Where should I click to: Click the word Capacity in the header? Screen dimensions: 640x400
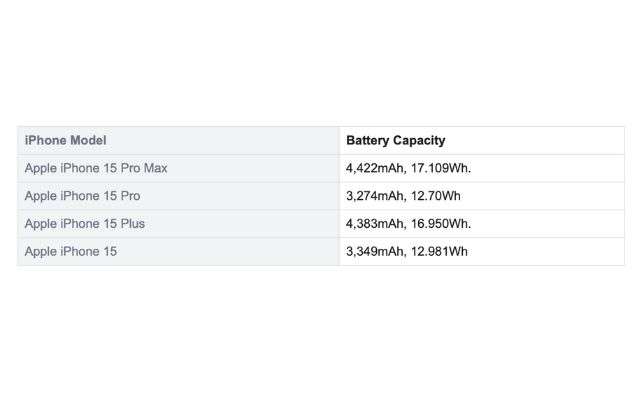[x=419, y=141]
